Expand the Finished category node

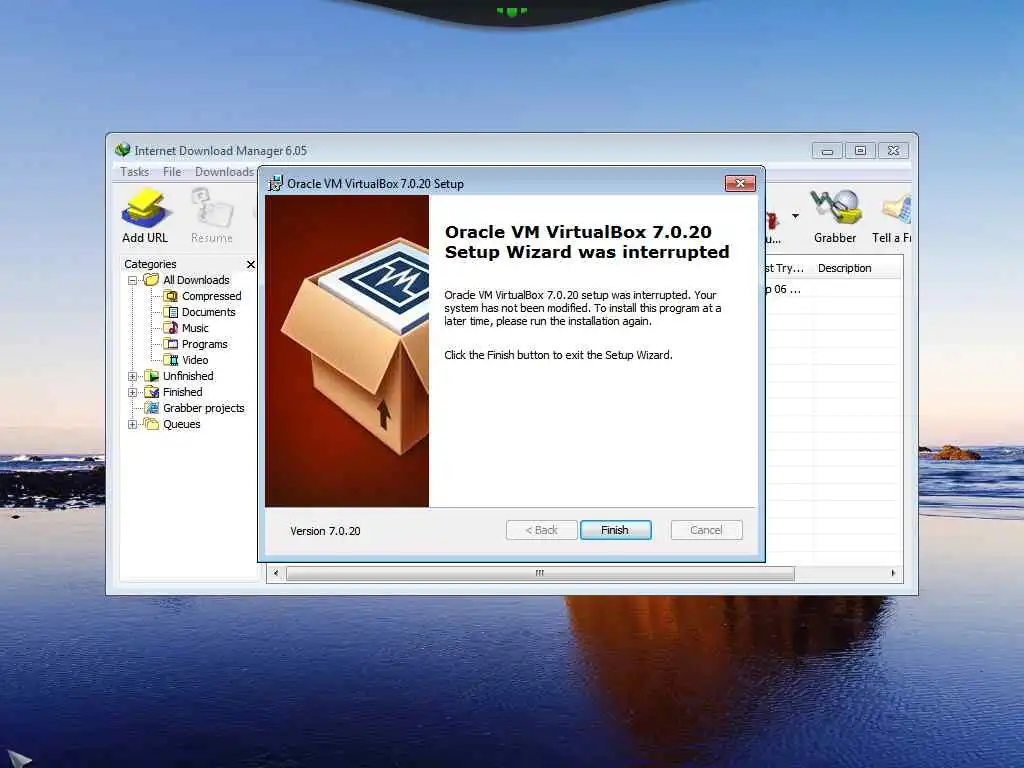click(133, 392)
